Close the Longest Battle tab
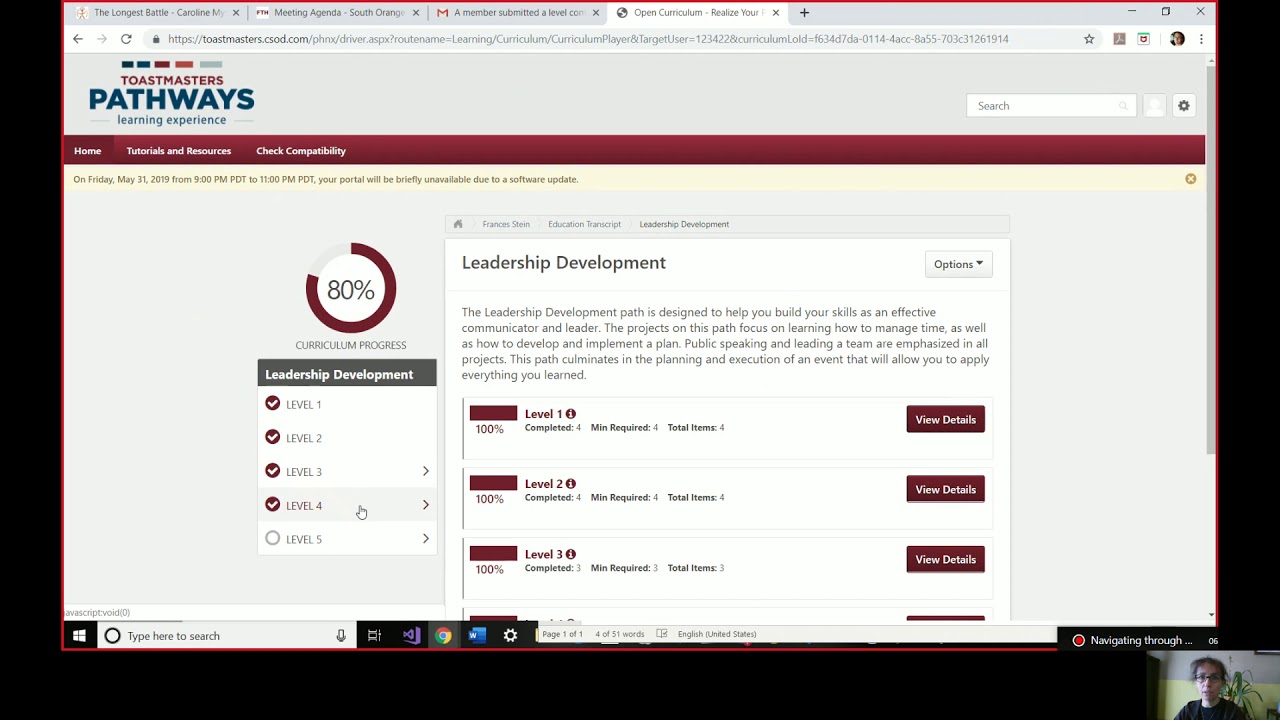This screenshot has height=720, width=1280. 236,13
